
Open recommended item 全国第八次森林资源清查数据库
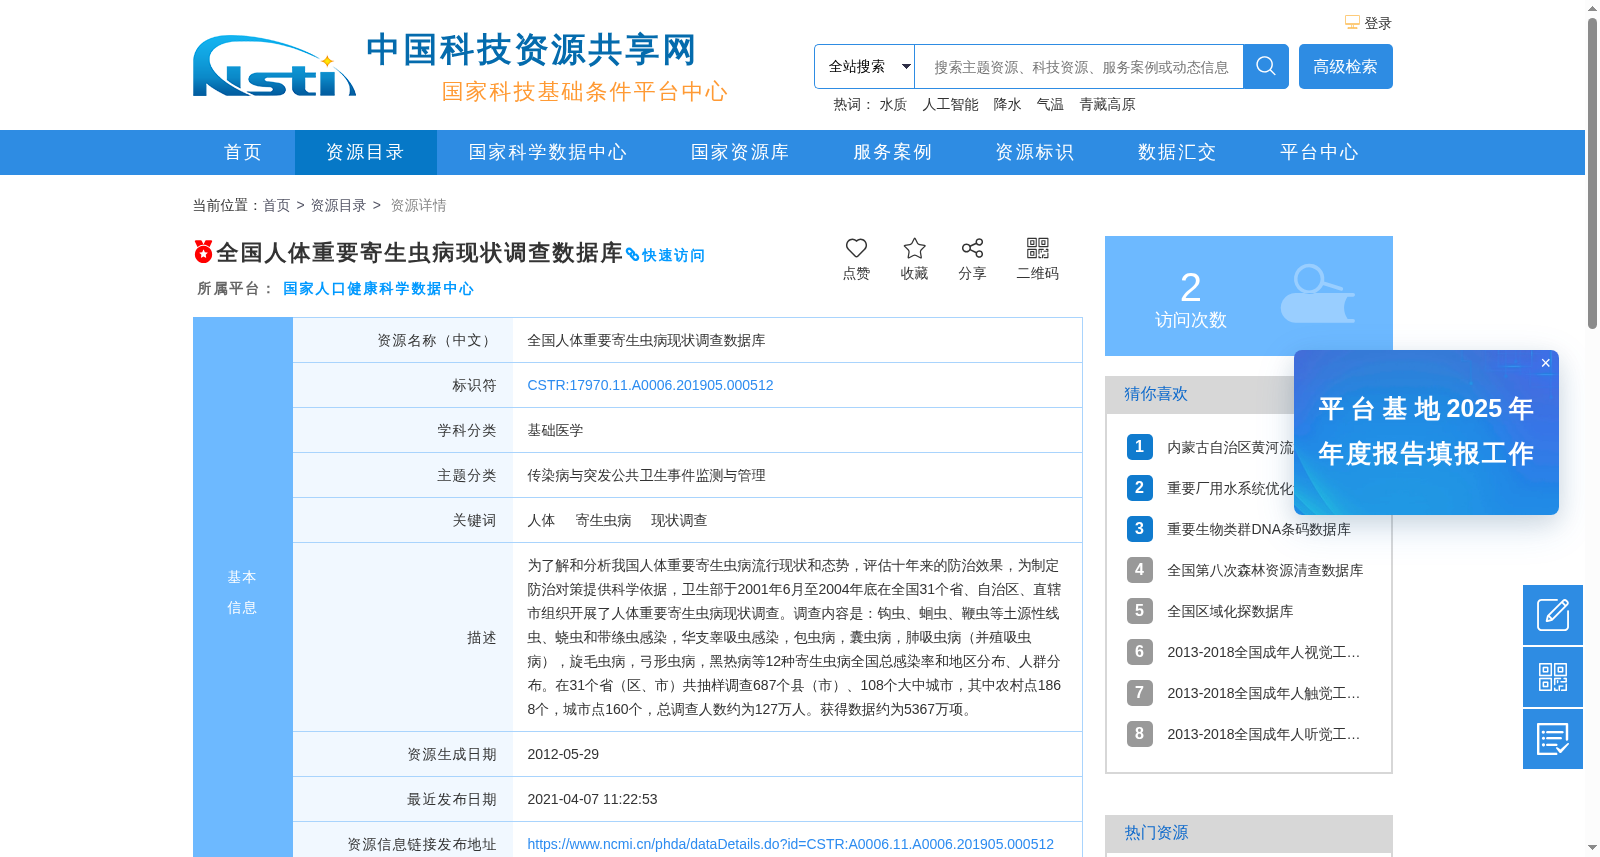[x=1265, y=570]
